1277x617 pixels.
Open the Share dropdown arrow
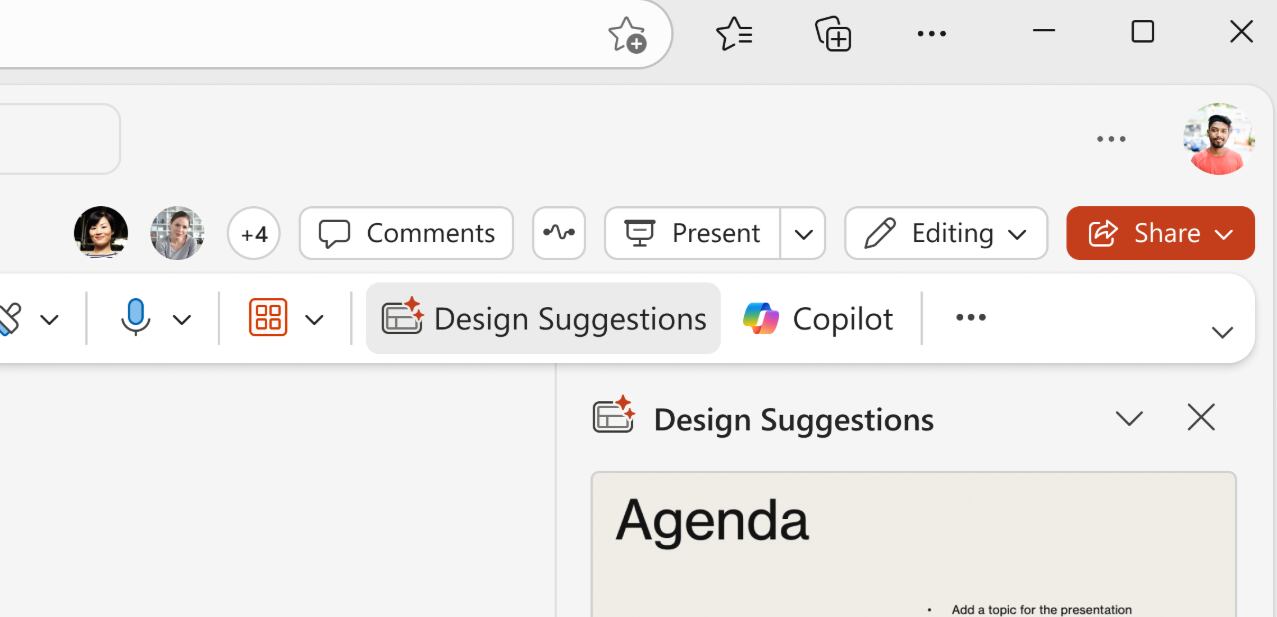point(1224,233)
